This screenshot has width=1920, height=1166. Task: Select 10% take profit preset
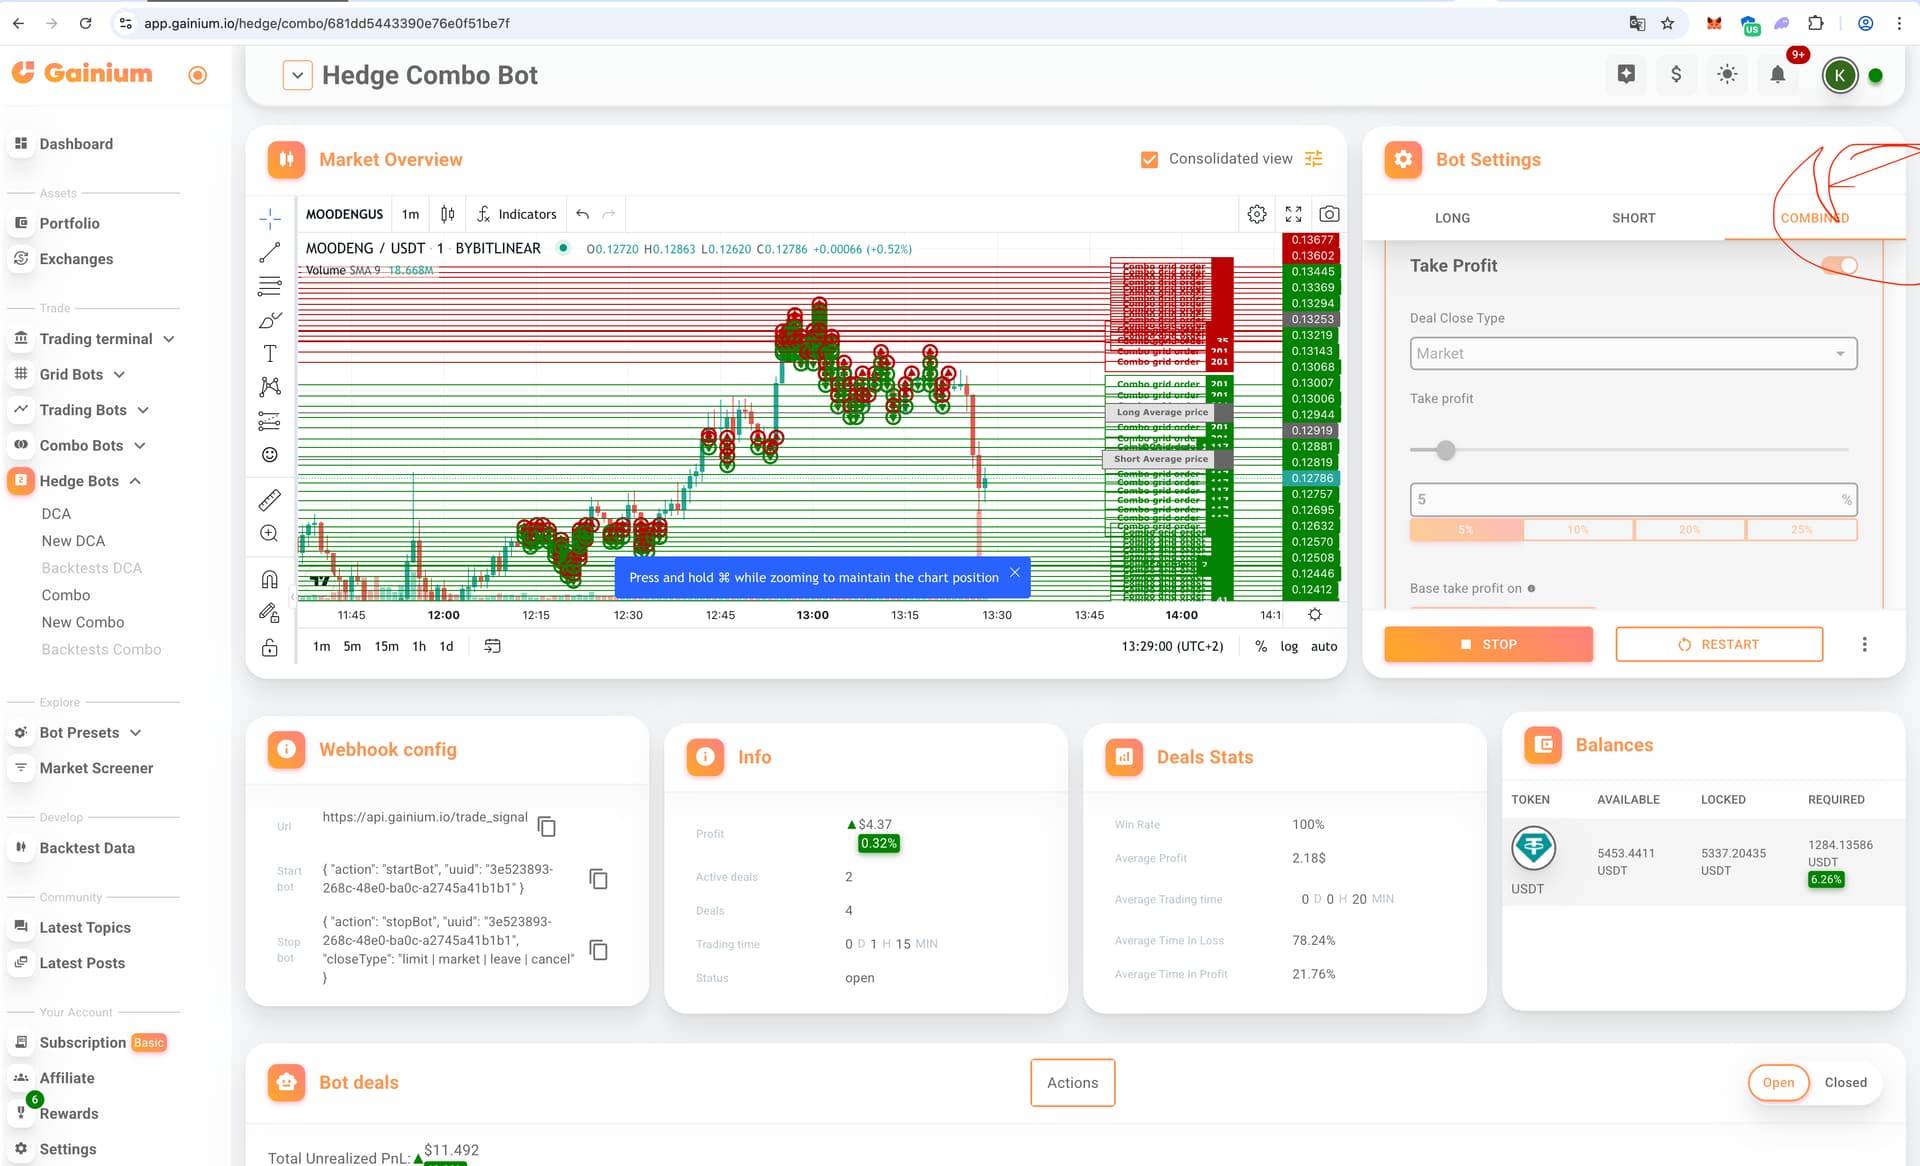pos(1578,529)
